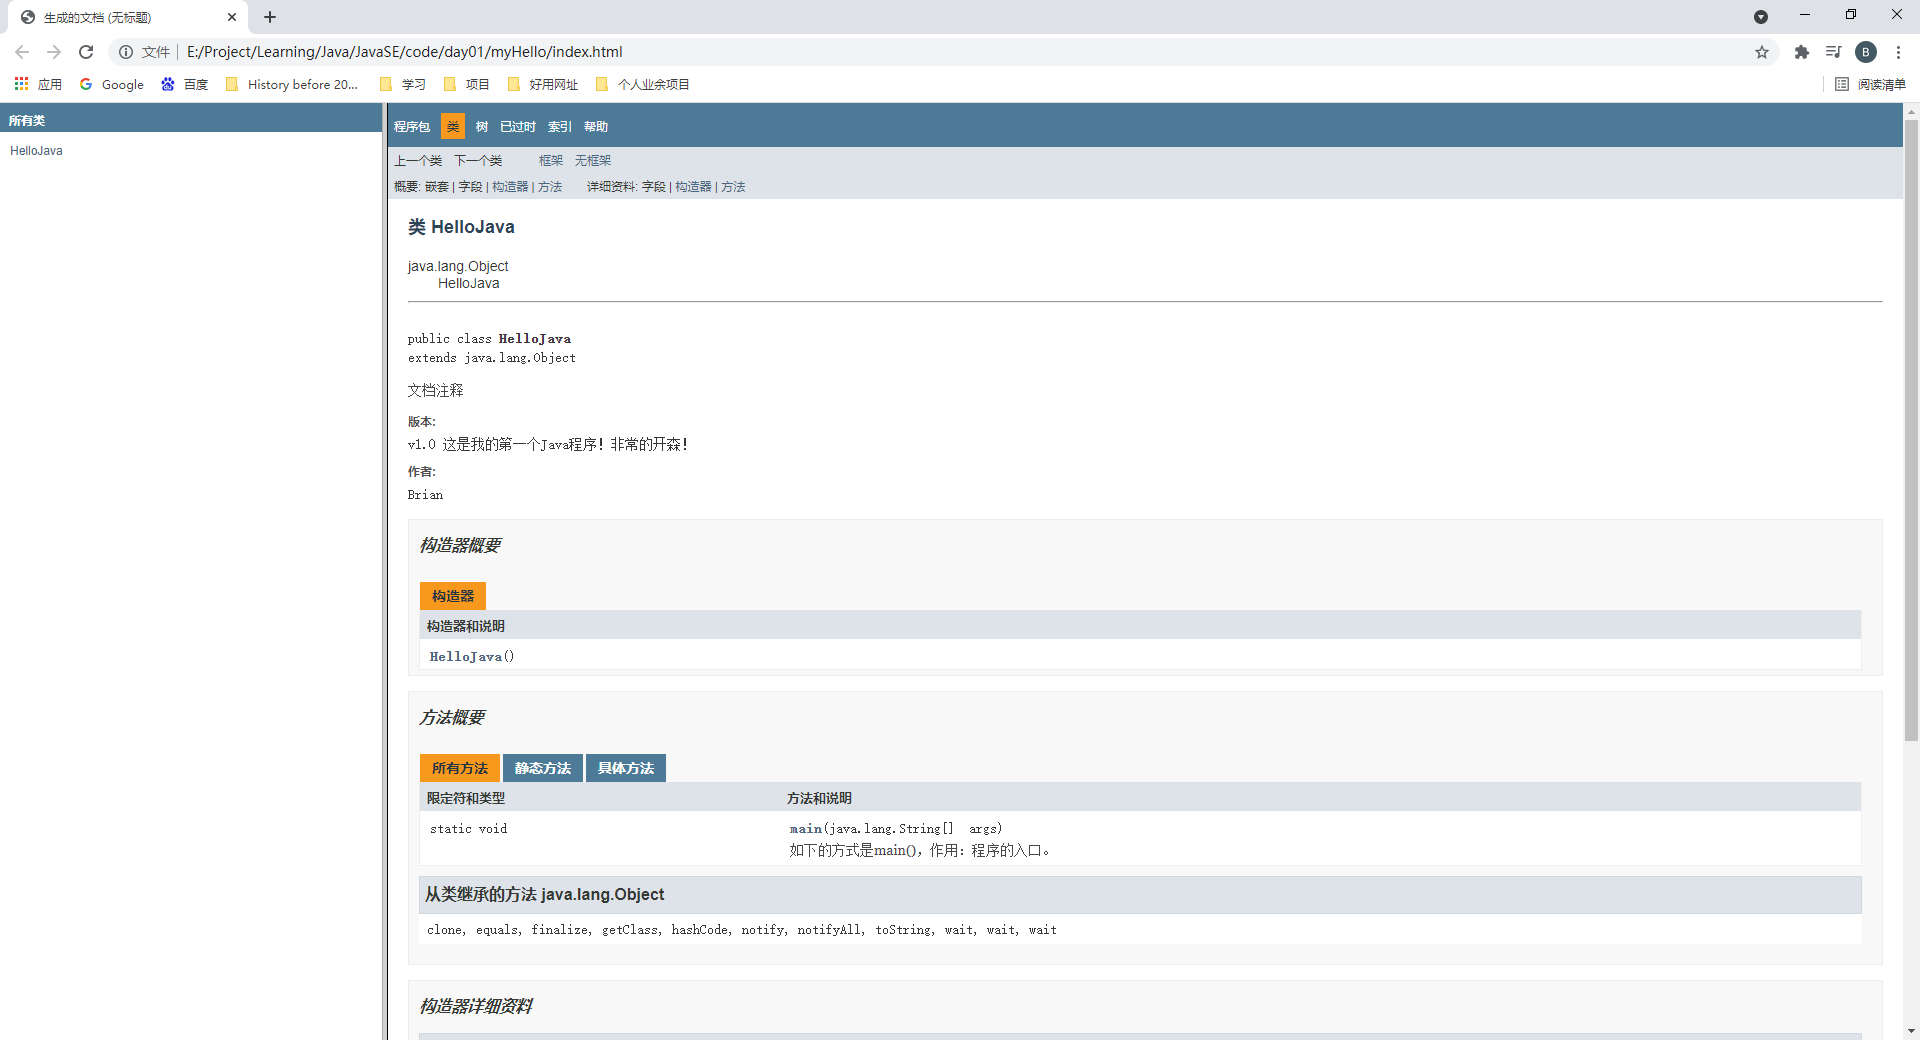
Task: Jump to 方法 in the 概要 row
Action: pyautogui.click(x=550, y=187)
